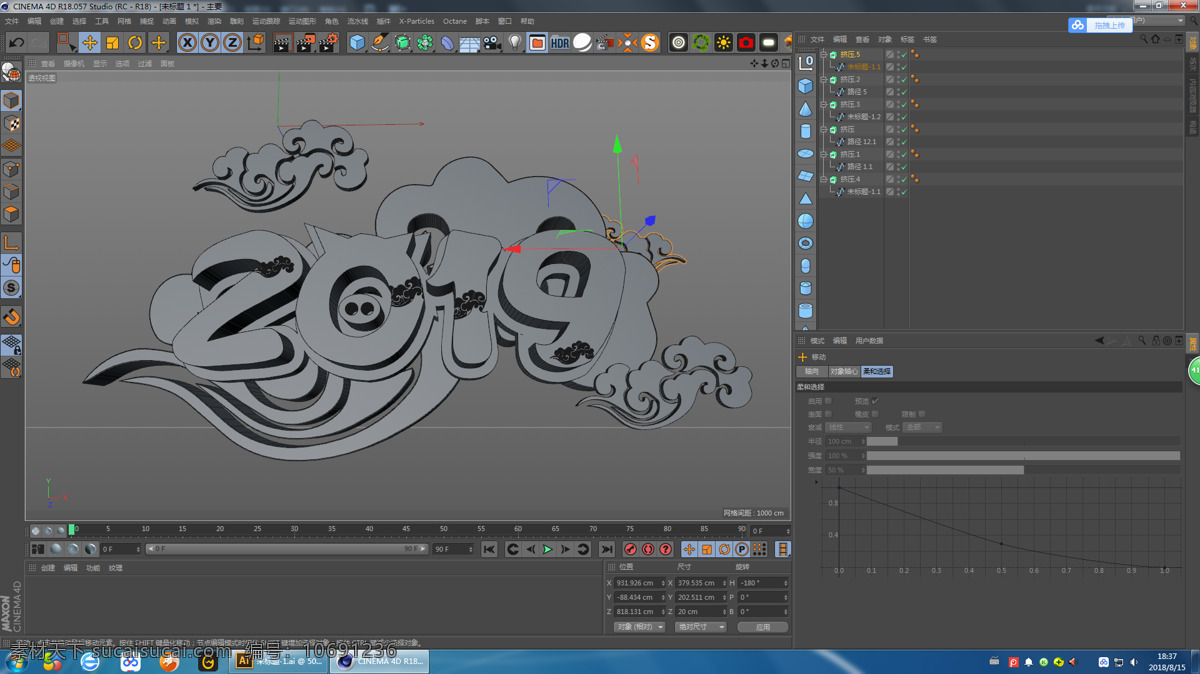Open 对象 (相对) coordinate dropdown
This screenshot has width=1200, height=674.
coord(639,627)
